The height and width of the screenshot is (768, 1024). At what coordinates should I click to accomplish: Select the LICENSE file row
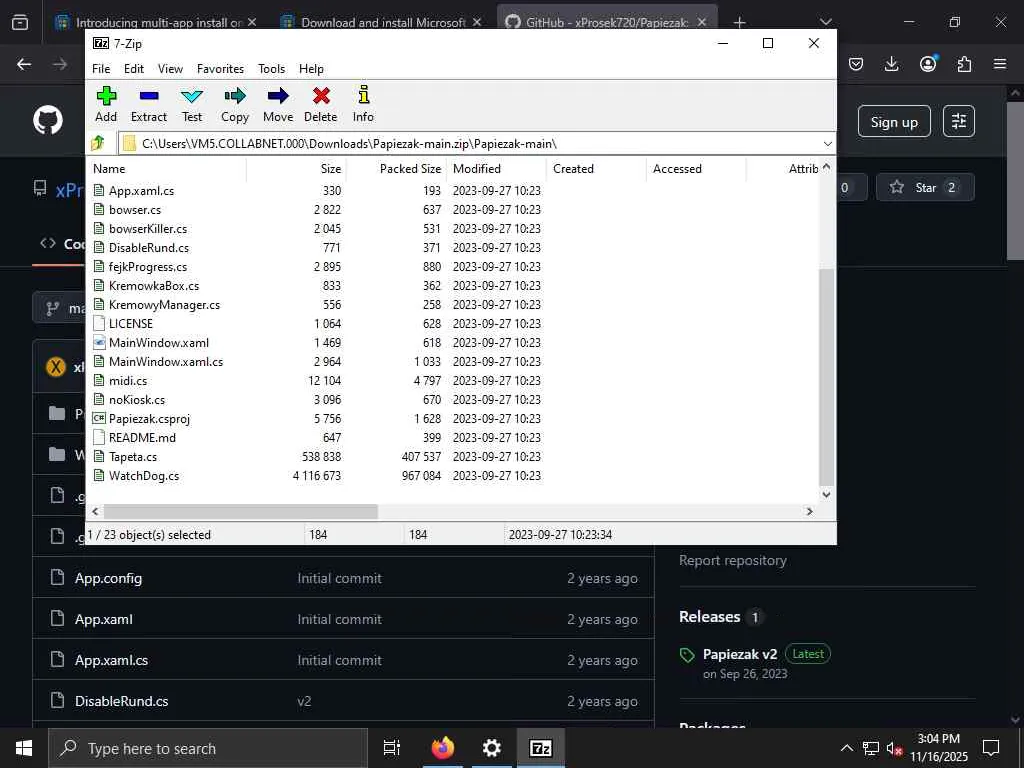coord(131,323)
